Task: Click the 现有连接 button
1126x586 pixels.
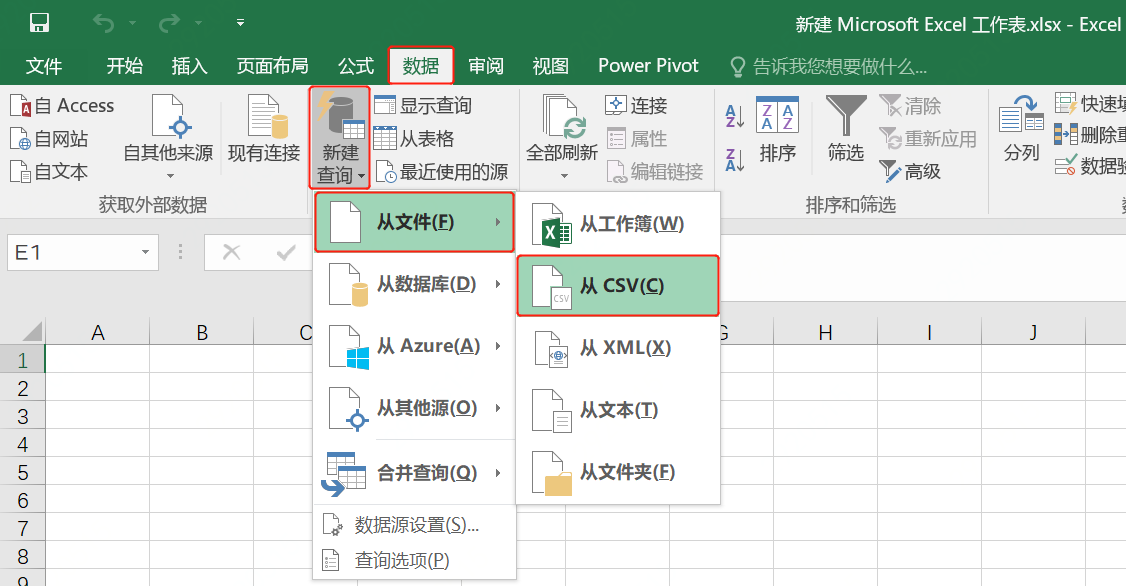Action: click(264, 129)
